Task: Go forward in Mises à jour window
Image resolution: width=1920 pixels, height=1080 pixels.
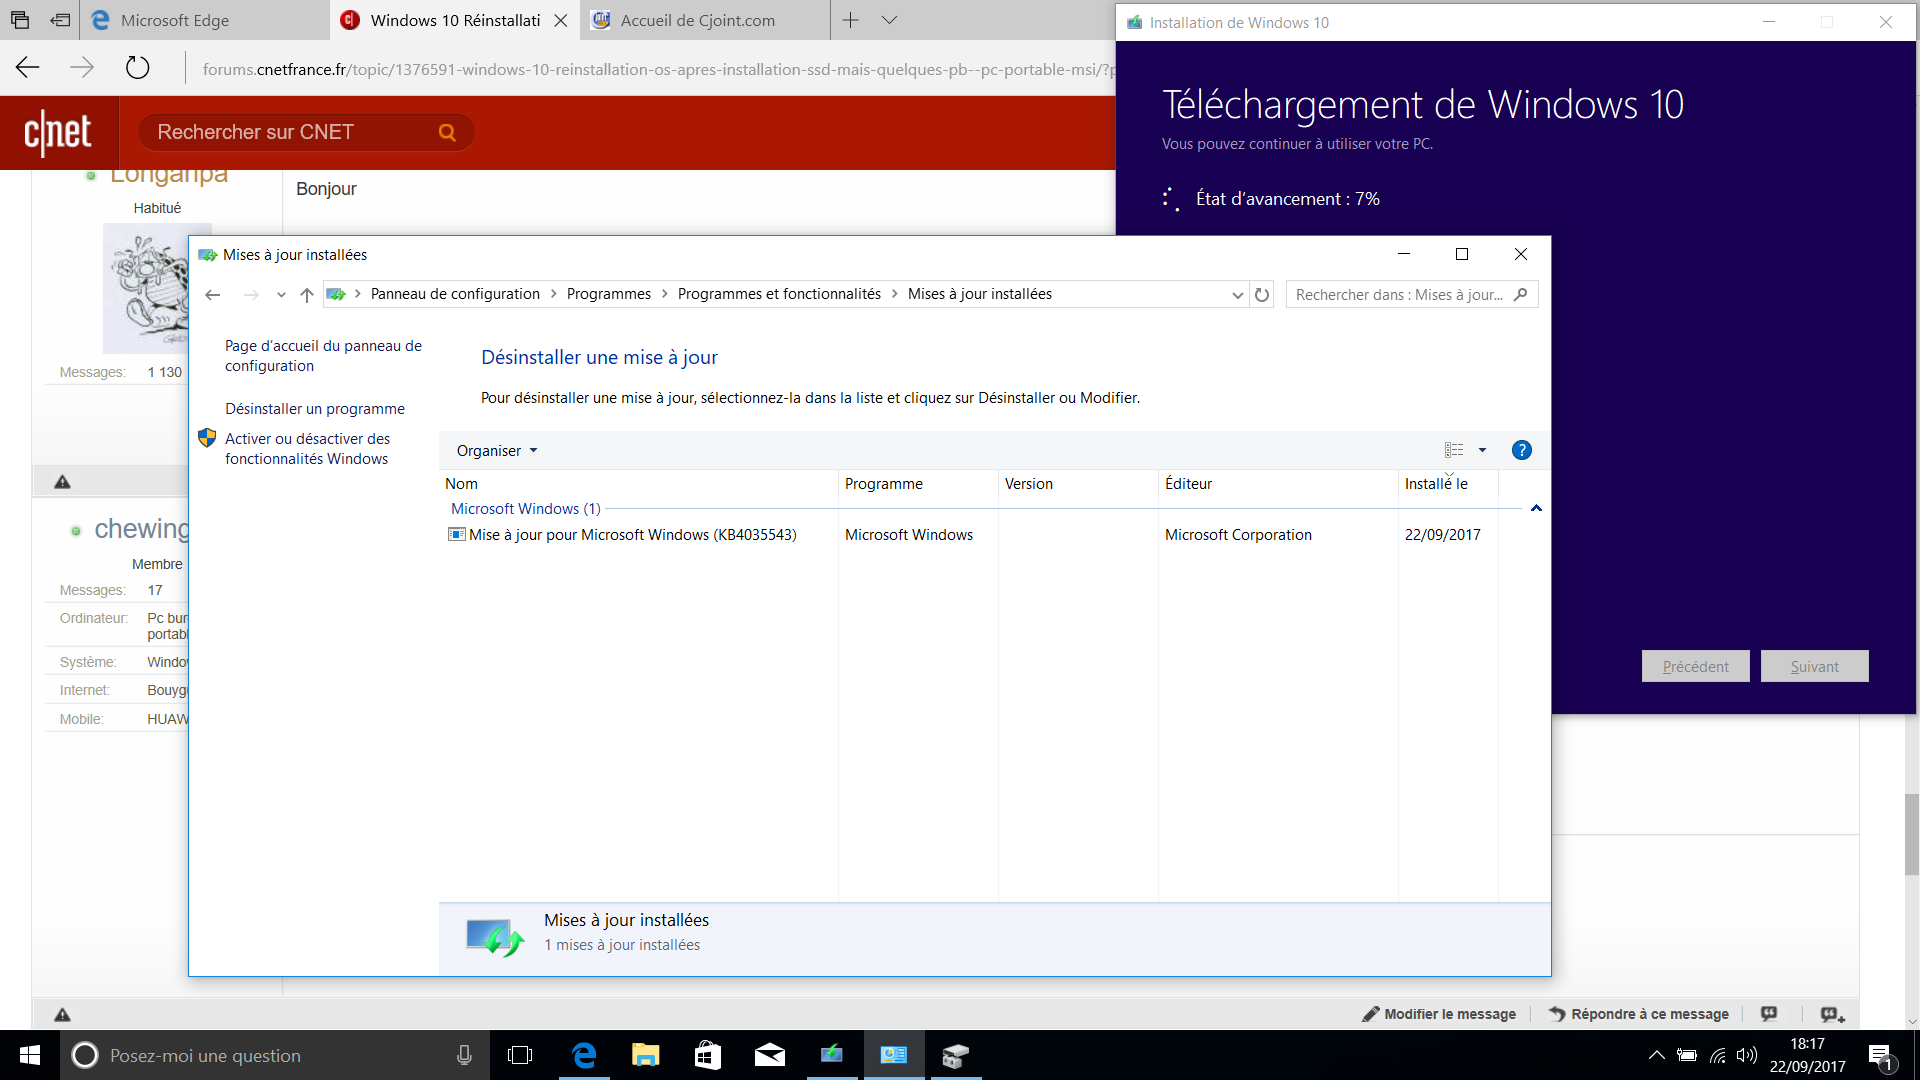Action: click(251, 294)
